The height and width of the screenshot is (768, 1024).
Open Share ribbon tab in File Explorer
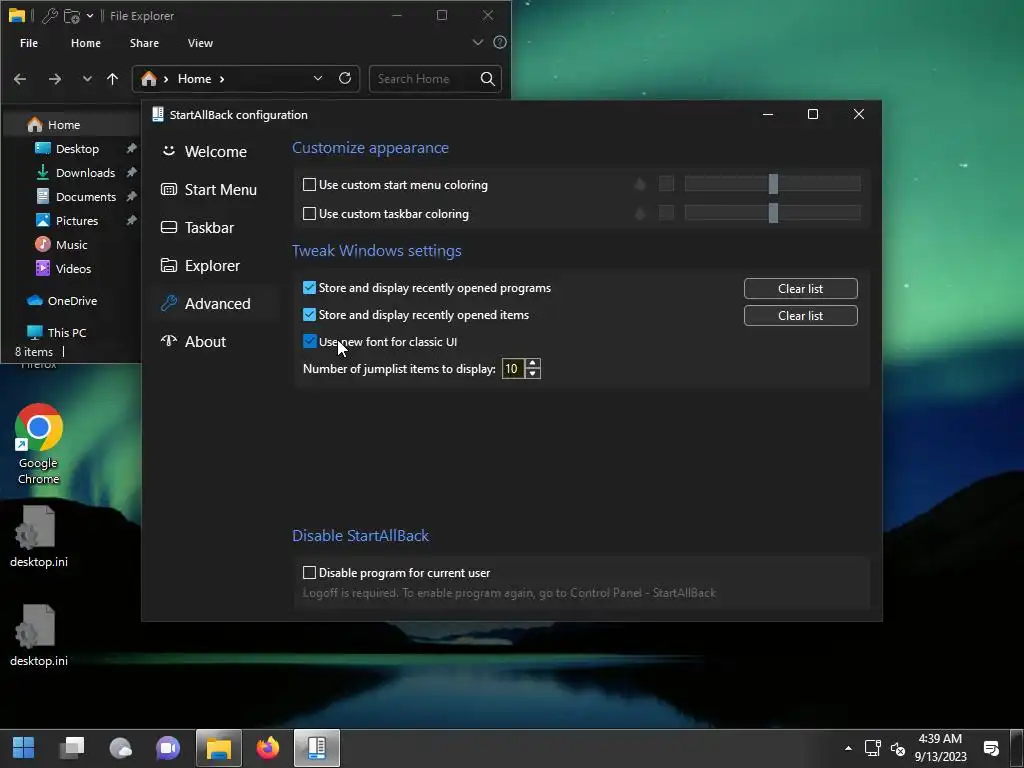(x=144, y=43)
